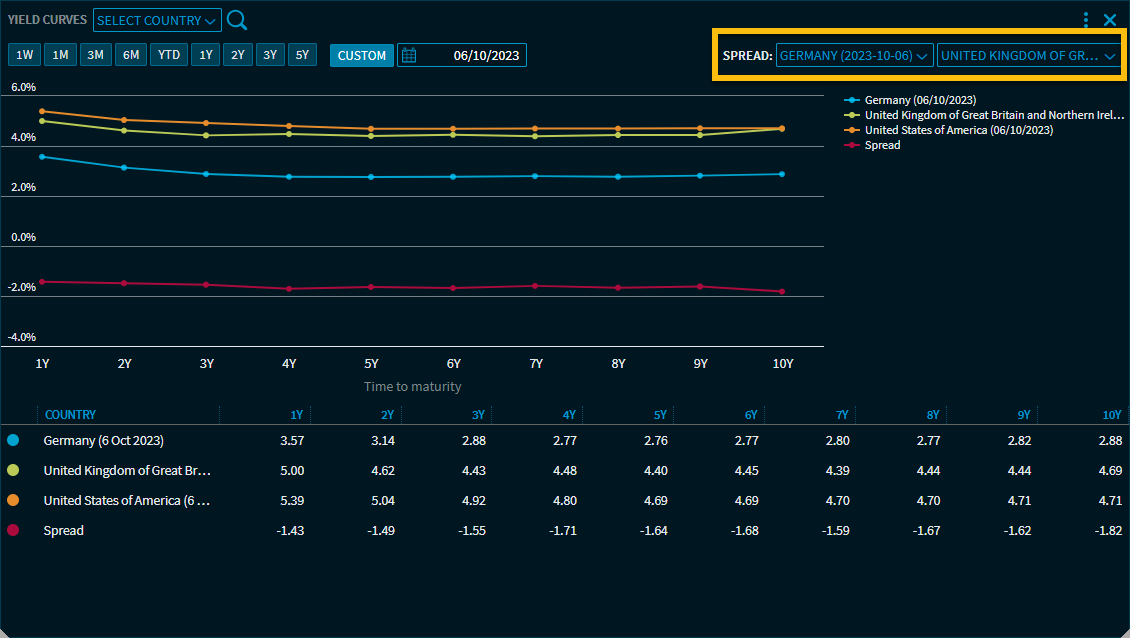This screenshot has width=1130, height=638.
Task: Open the Germany (2023-10-06) spread dropdown
Action: [854, 55]
